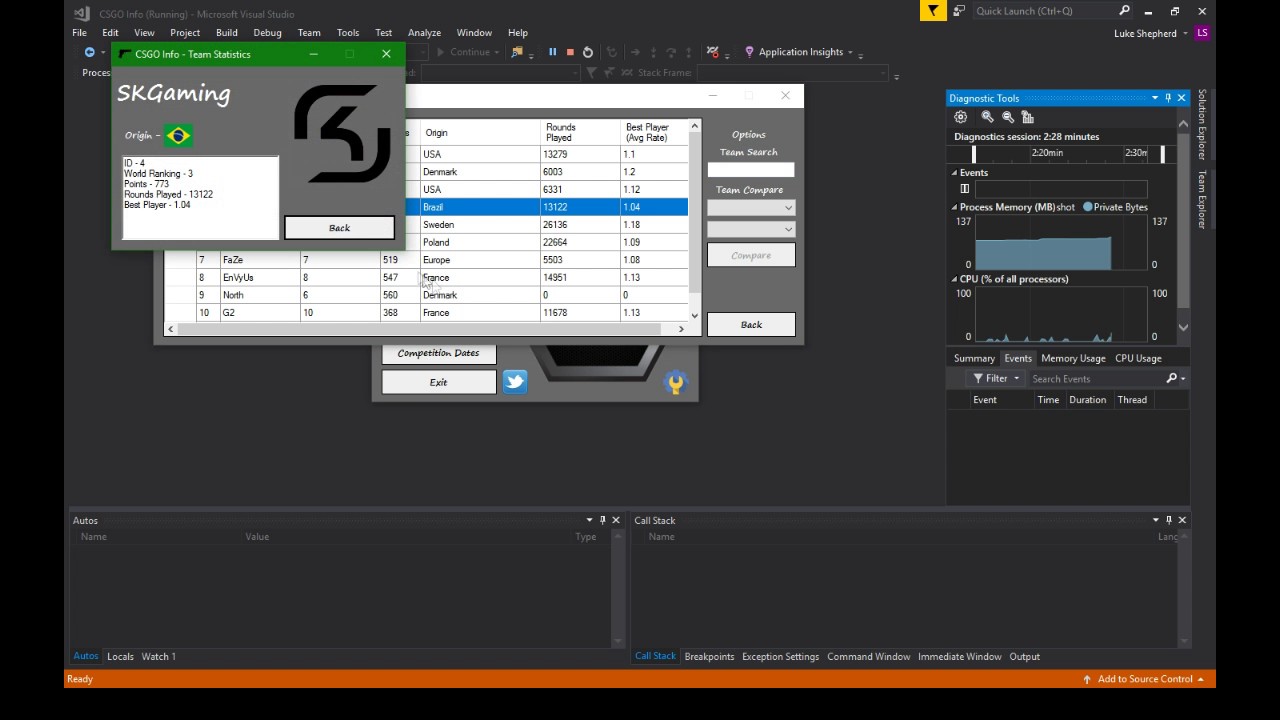This screenshot has width=1280, height=720.
Task: Click the Exit button
Action: click(438, 382)
